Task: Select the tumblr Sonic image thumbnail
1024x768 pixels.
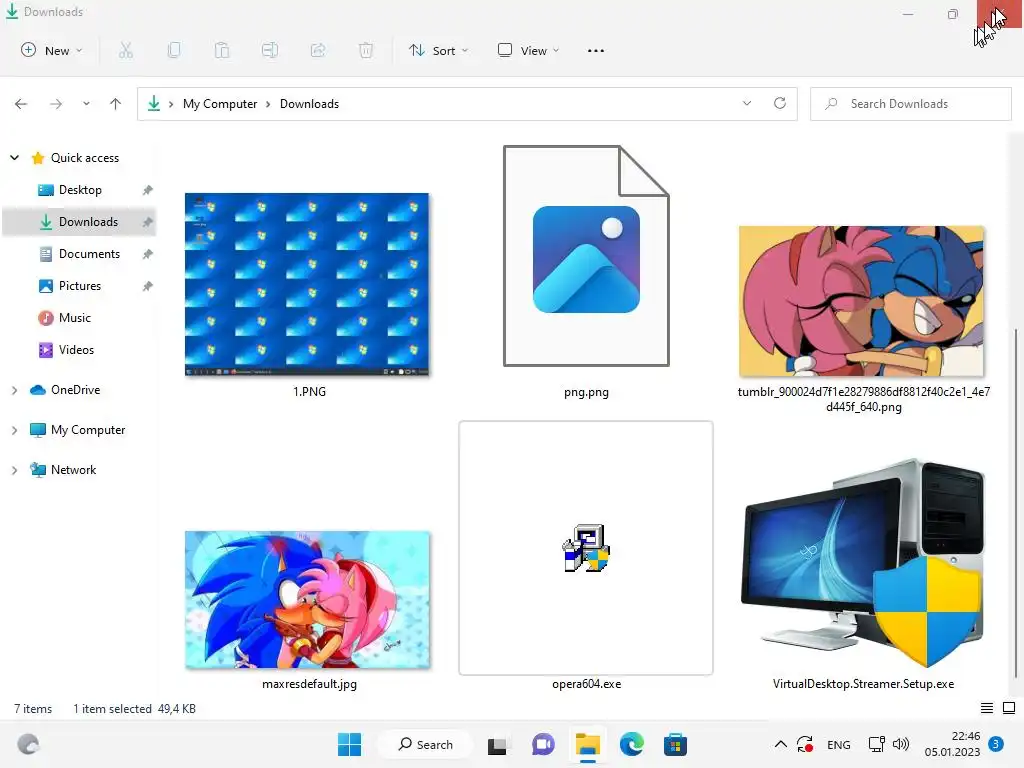Action: tap(861, 301)
